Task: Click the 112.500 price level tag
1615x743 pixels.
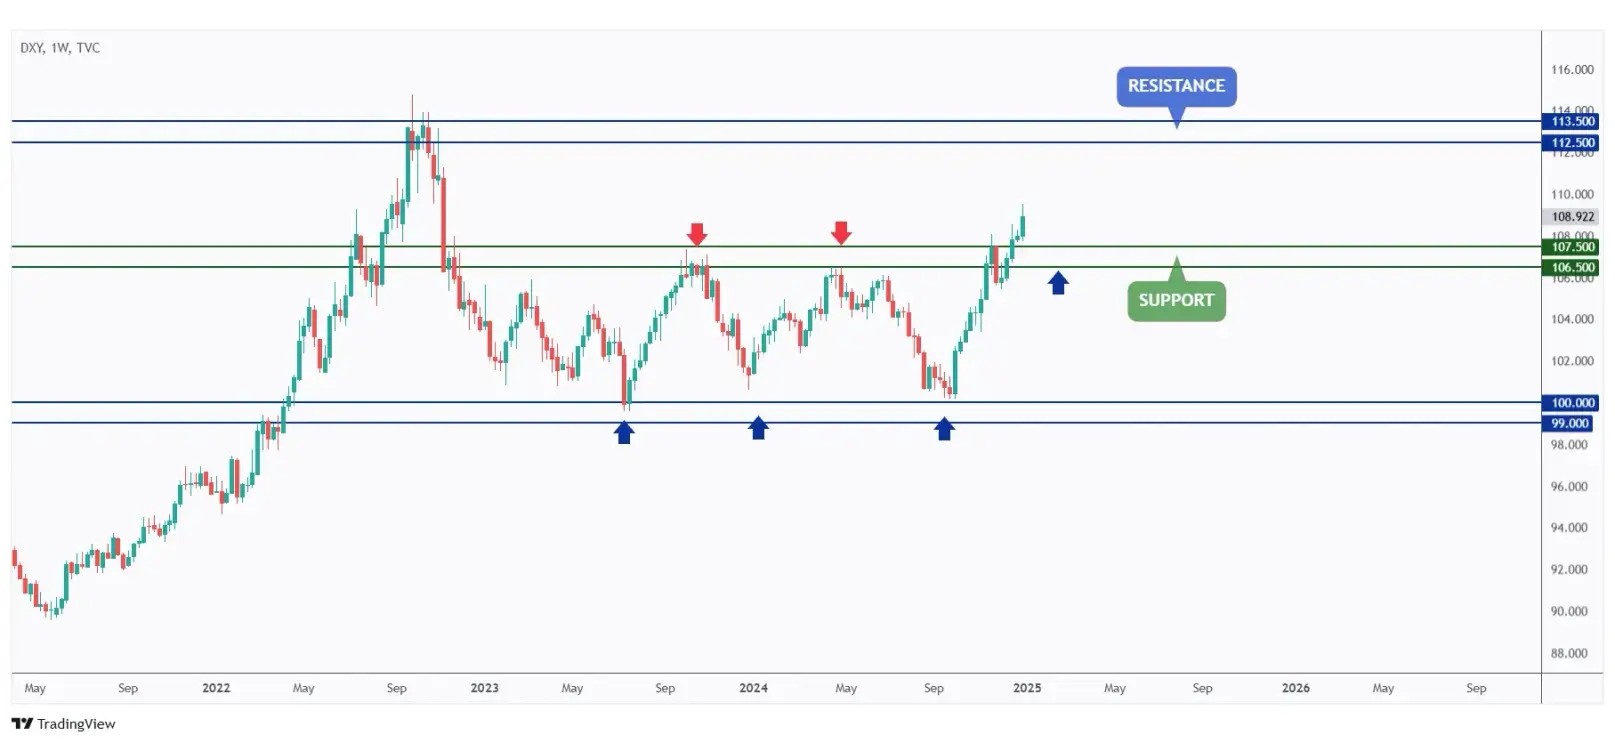Action: pyautogui.click(x=1572, y=143)
